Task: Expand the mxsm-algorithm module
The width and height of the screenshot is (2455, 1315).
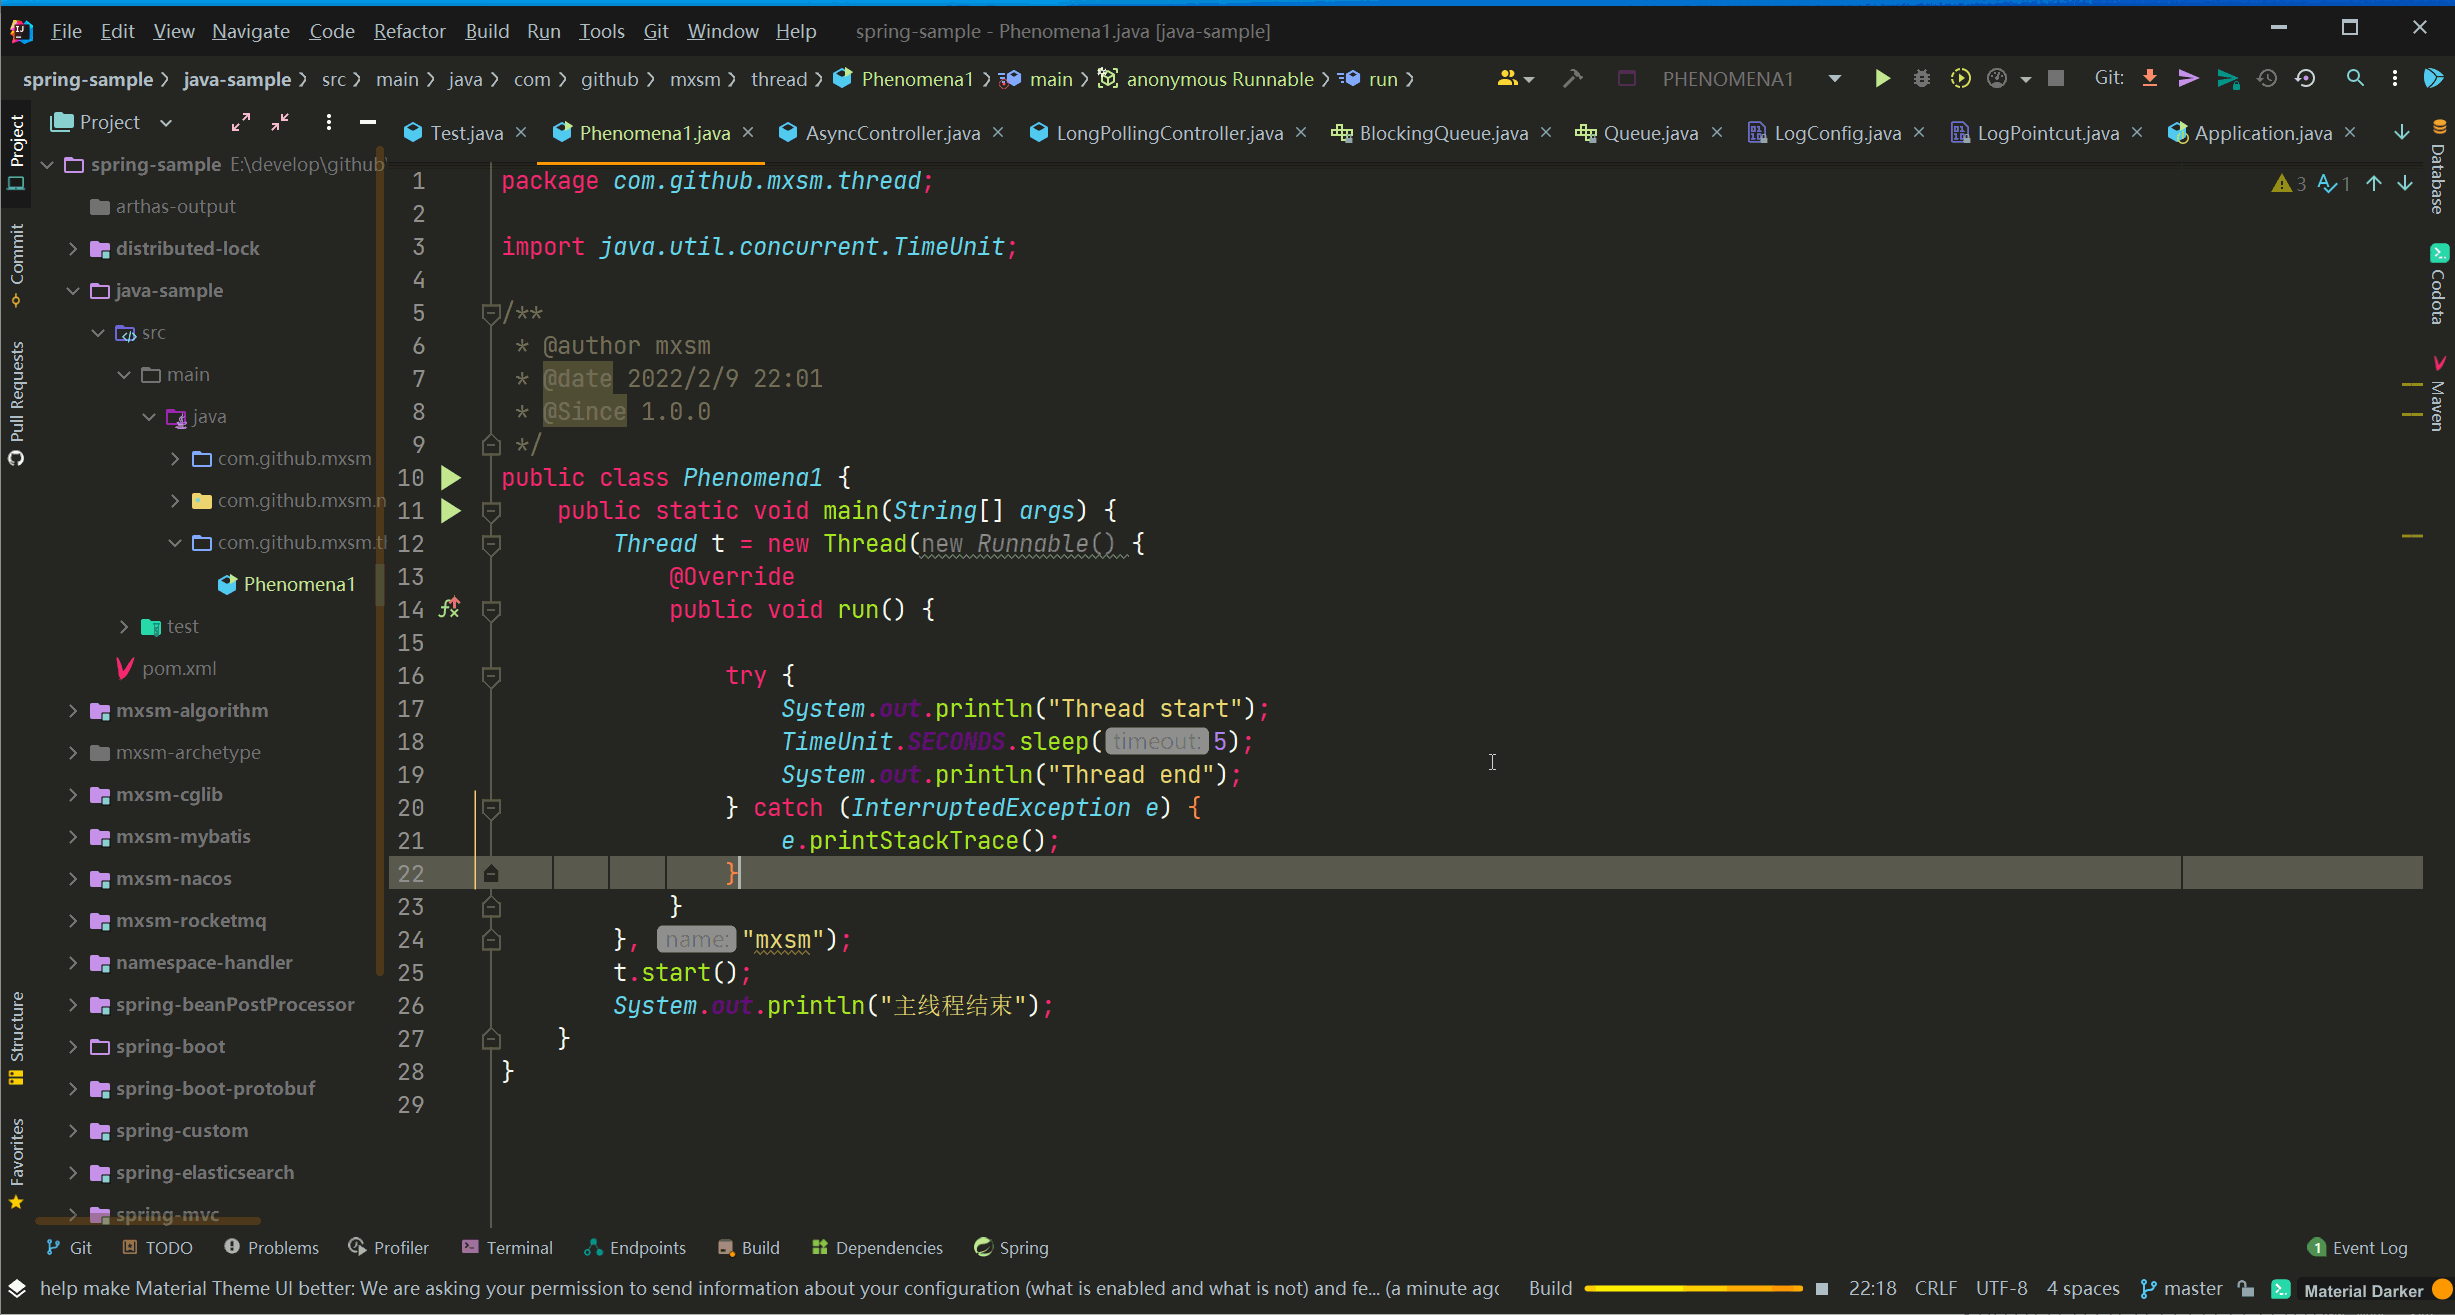Action: point(73,711)
